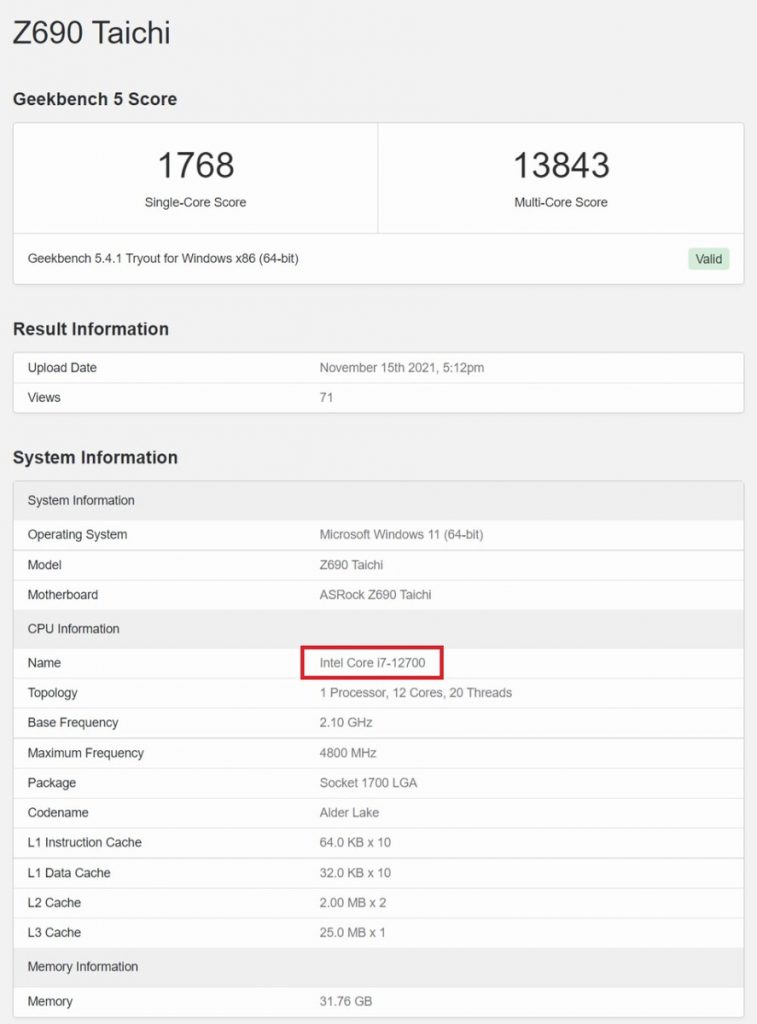
Task: Click the large System Information section heading
Action: (95, 458)
